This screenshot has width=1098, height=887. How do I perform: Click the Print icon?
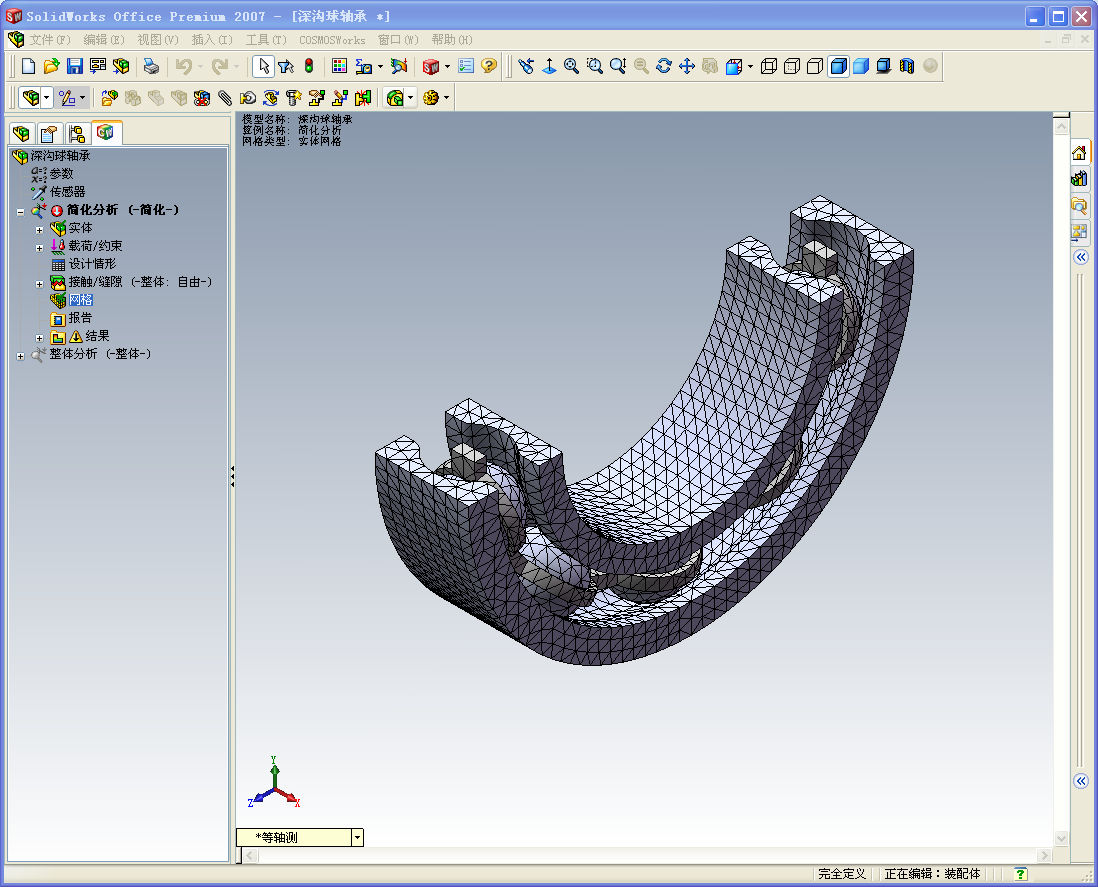151,67
